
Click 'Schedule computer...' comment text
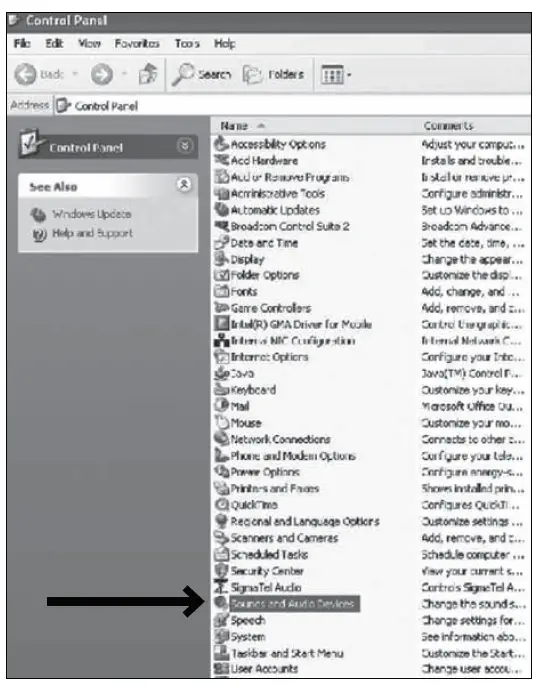point(473,554)
